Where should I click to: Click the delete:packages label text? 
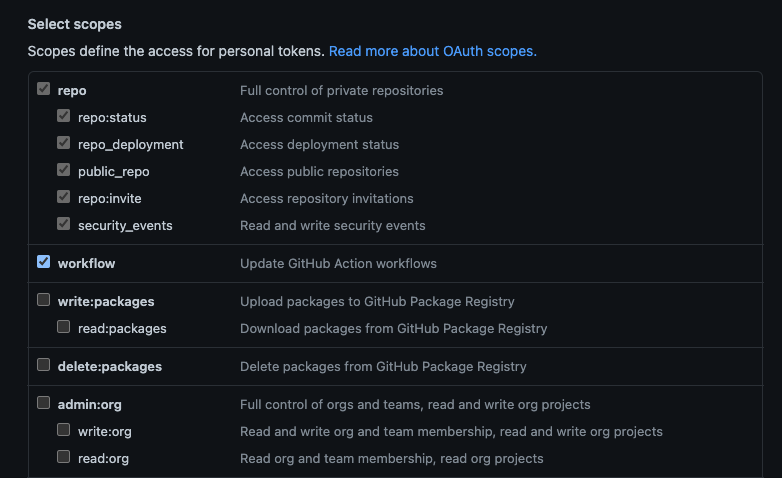tap(110, 367)
